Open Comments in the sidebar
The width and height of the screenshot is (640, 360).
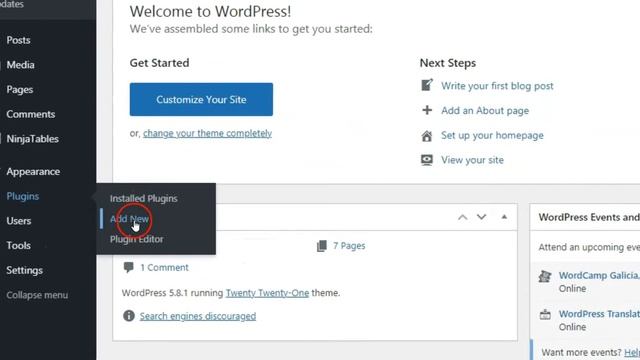(x=31, y=114)
